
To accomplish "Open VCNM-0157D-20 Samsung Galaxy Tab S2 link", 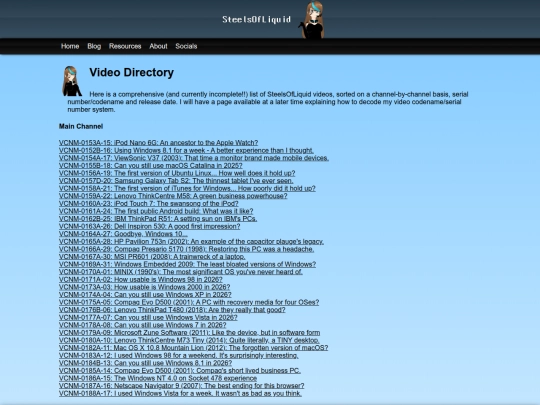I will 176,180.
